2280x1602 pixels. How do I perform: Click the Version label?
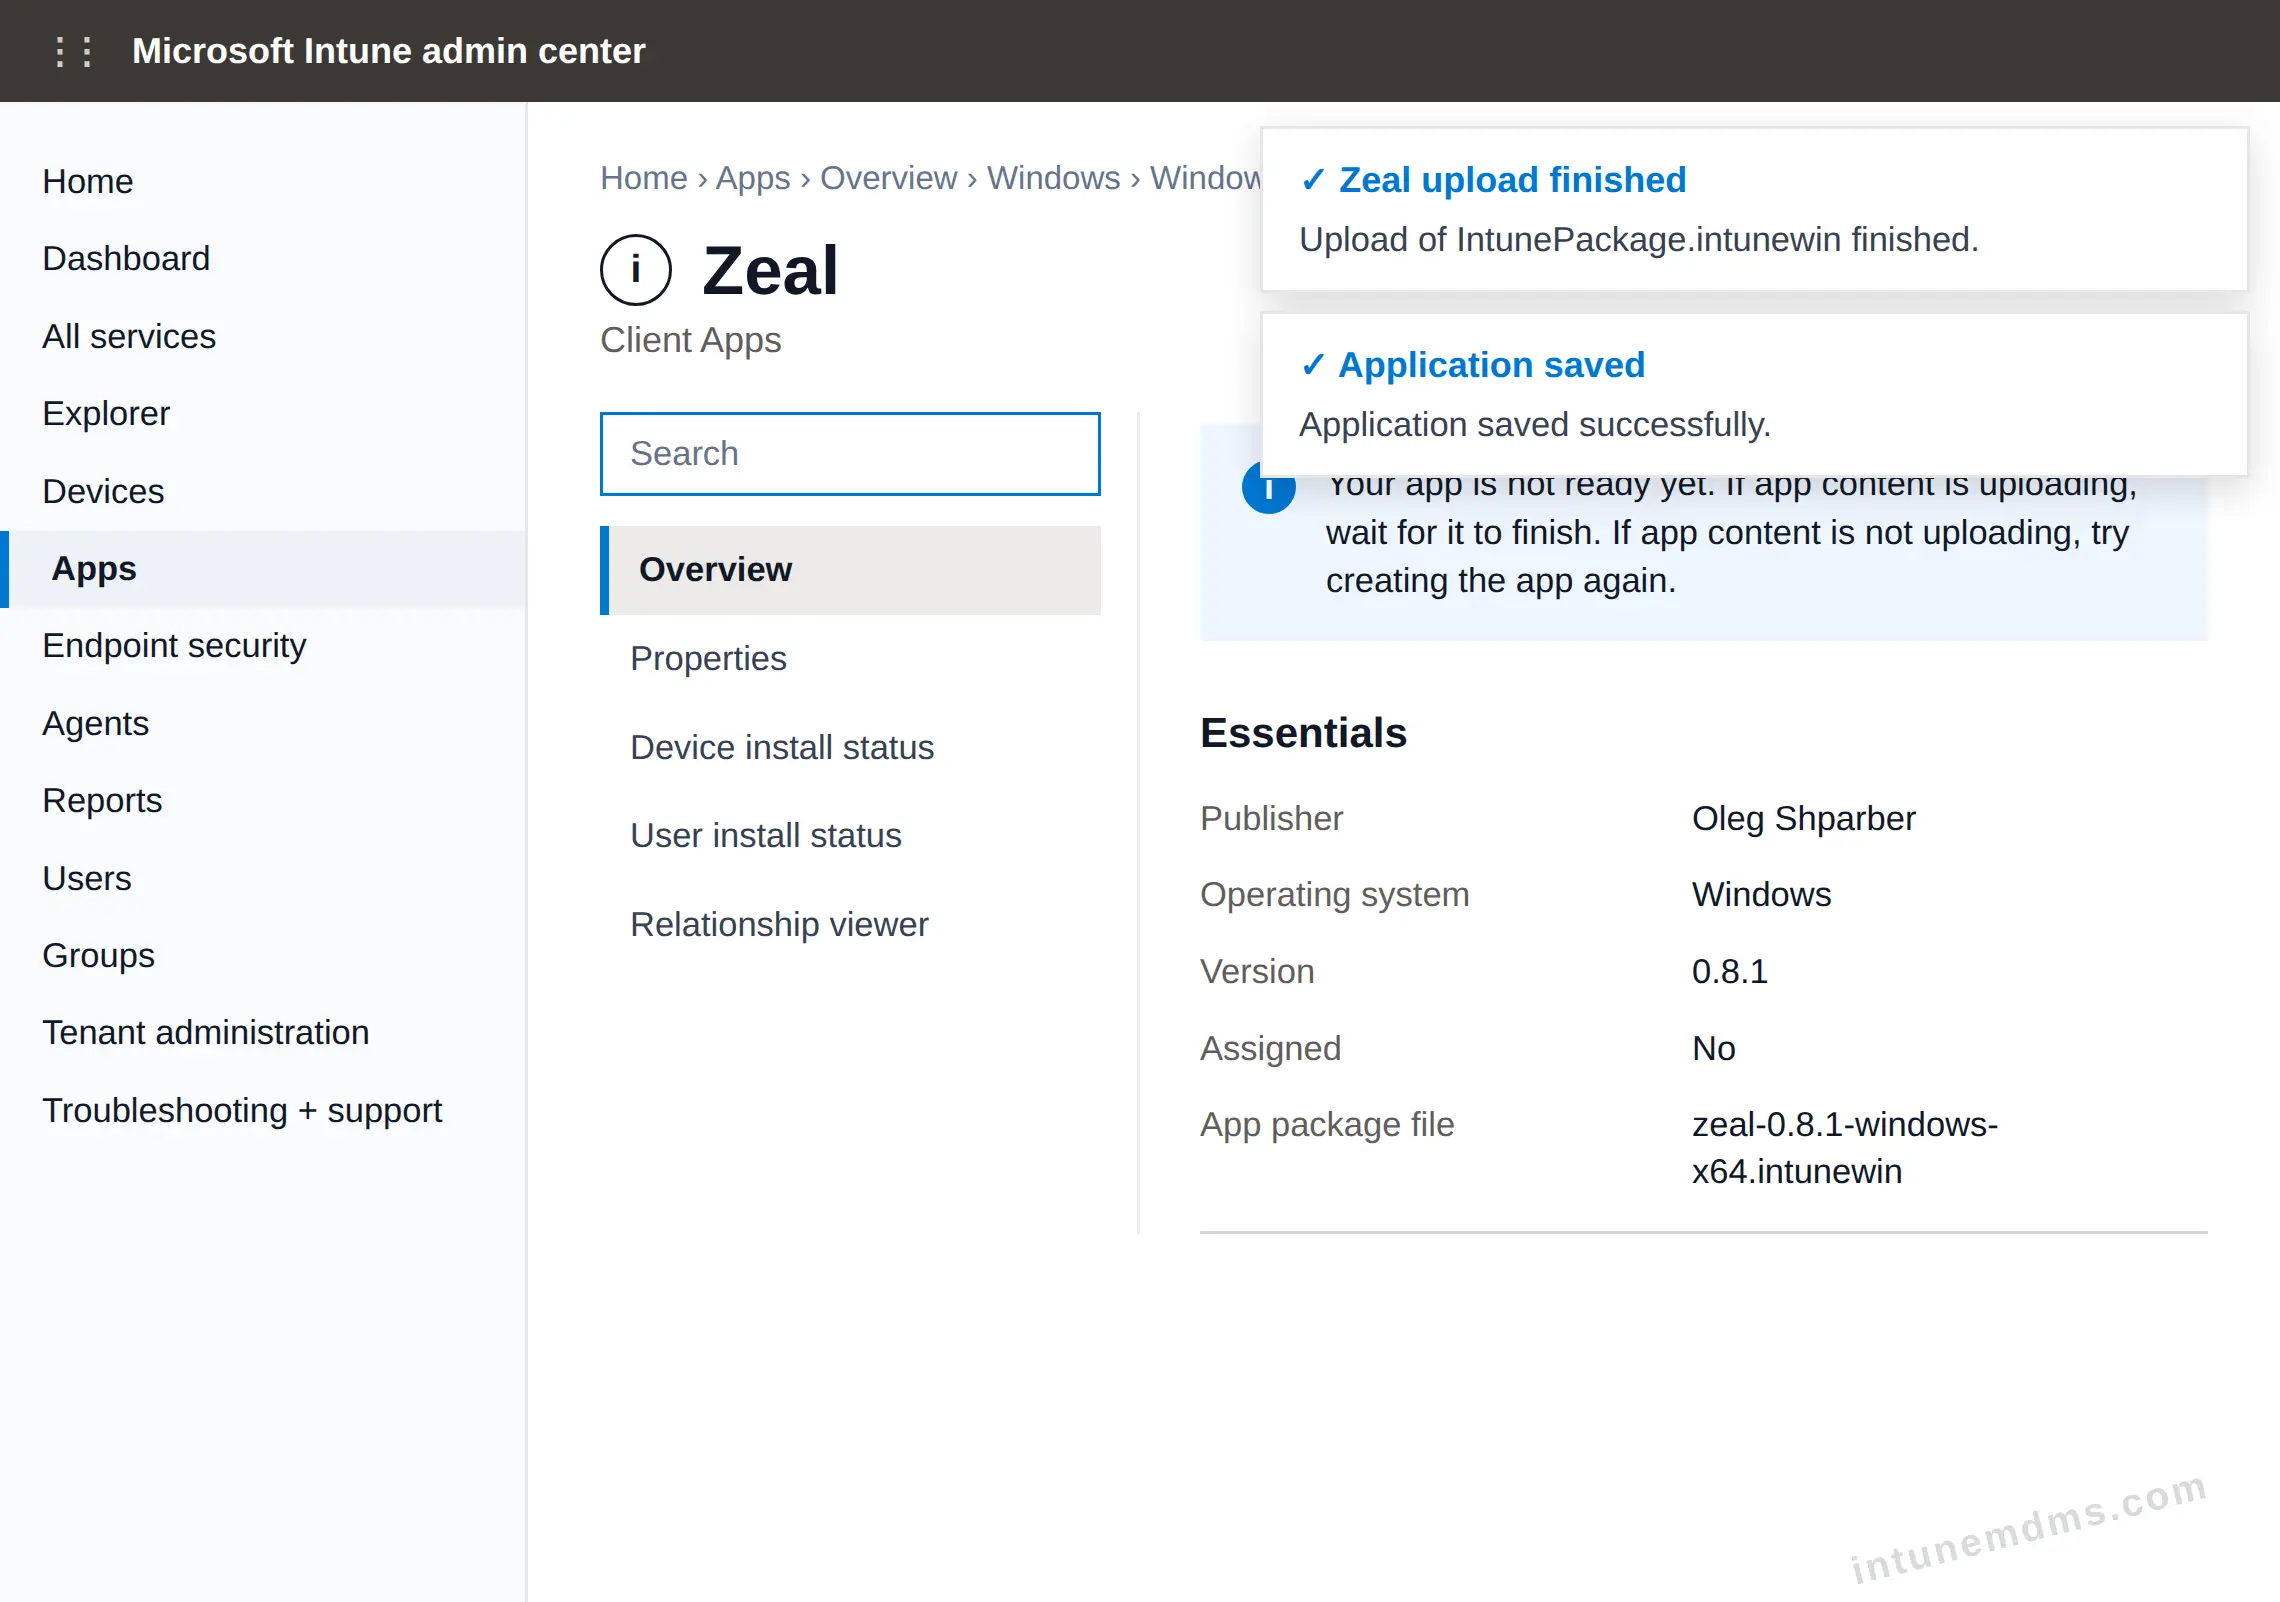point(1257,971)
